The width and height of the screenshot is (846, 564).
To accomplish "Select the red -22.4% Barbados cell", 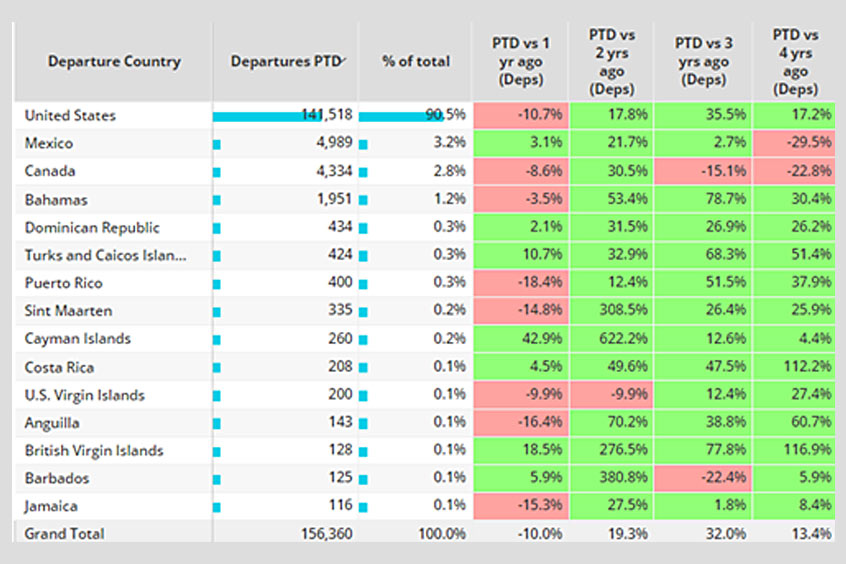I will pos(704,478).
